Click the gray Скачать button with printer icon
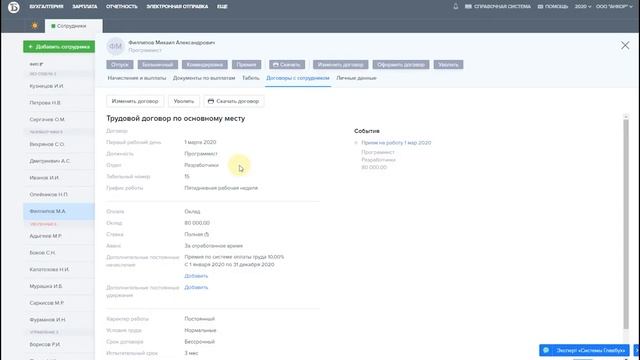 click(287, 64)
